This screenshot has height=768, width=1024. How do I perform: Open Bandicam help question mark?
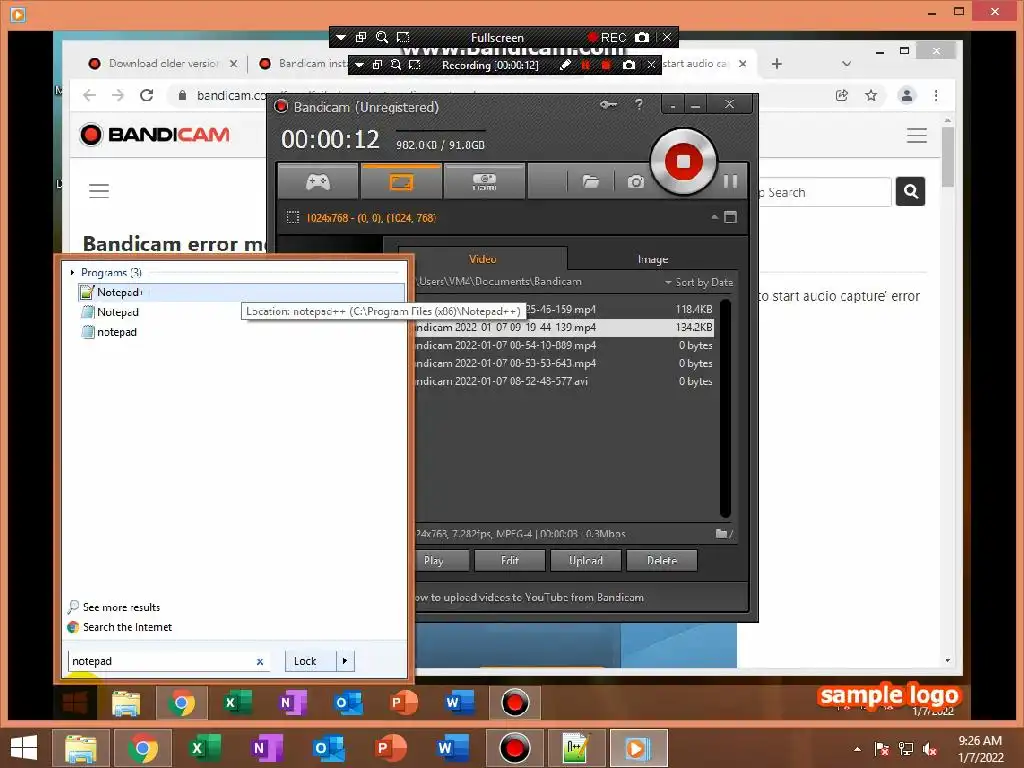click(639, 104)
